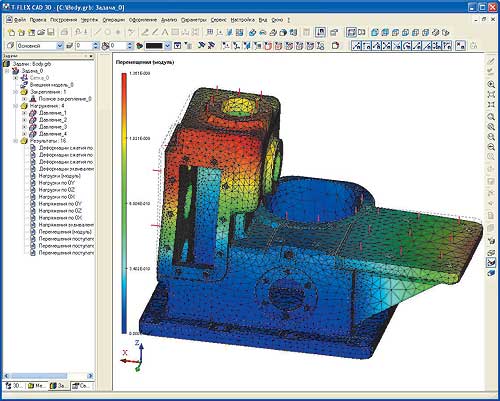Image resolution: width=500 pixels, height=401 pixels.
Task: Open the Окно menu
Action: [277, 20]
